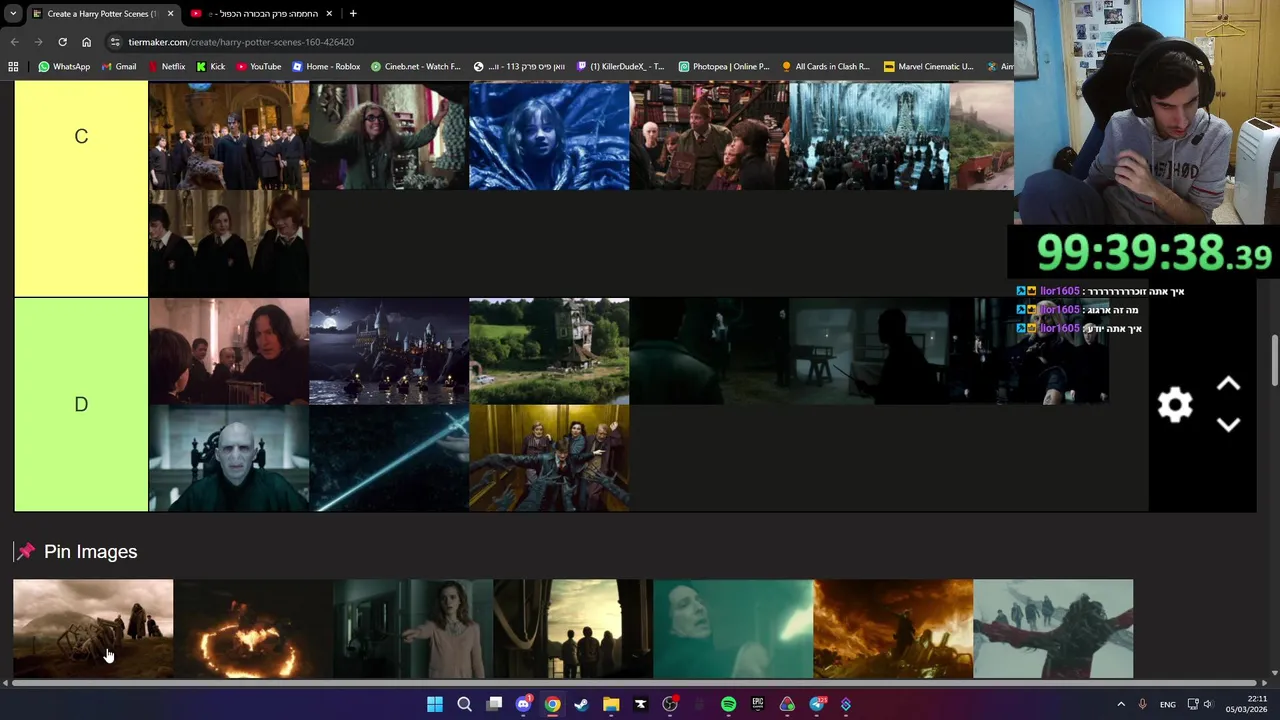Pick the snowy figures image from unranked row
This screenshot has width=1280, height=720.
click(x=1053, y=628)
